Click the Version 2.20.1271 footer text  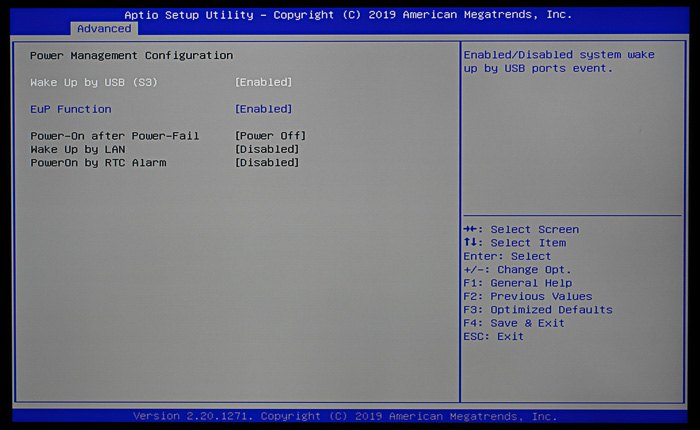coord(345,416)
